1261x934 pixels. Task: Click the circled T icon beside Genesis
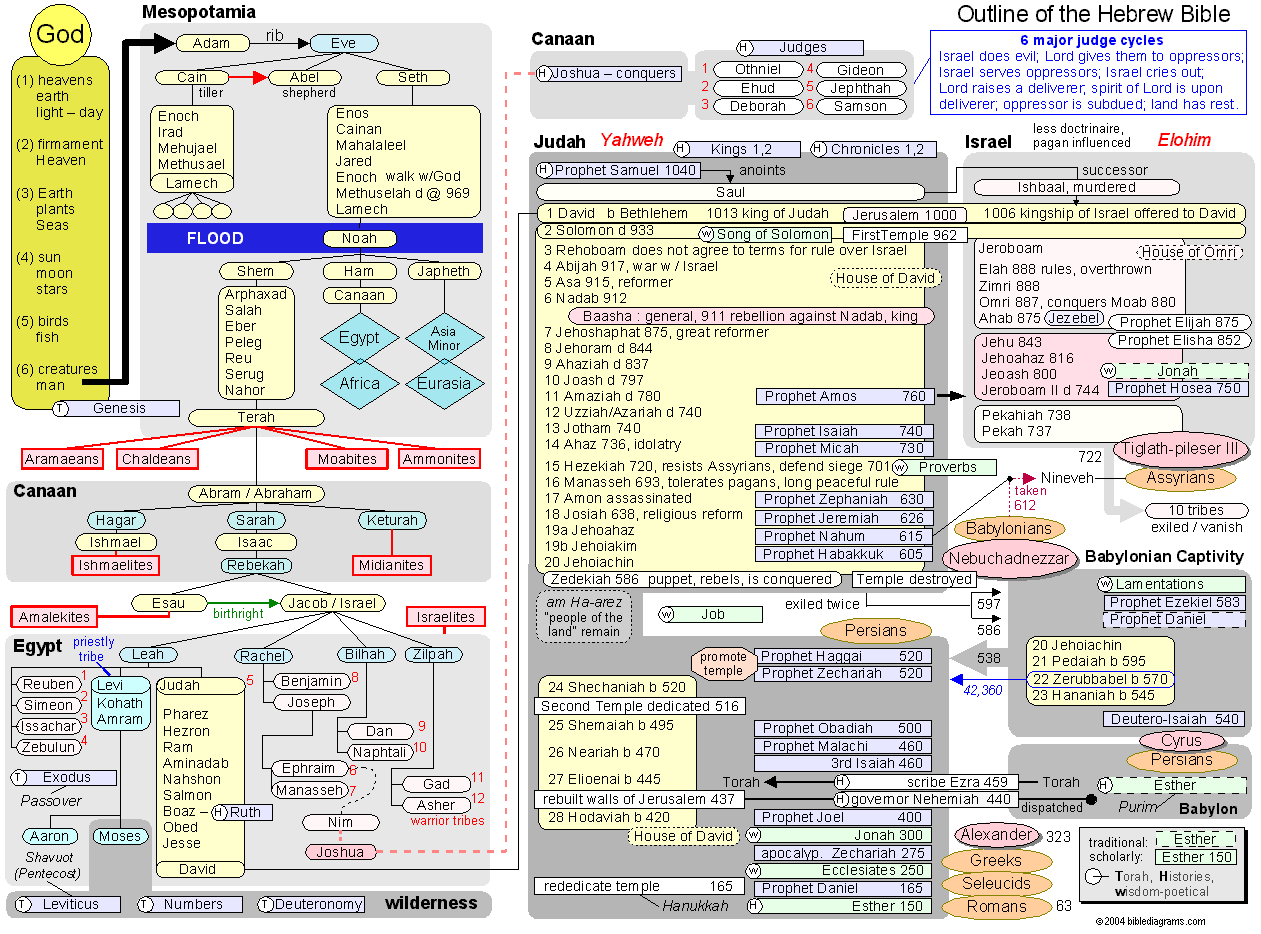click(61, 408)
